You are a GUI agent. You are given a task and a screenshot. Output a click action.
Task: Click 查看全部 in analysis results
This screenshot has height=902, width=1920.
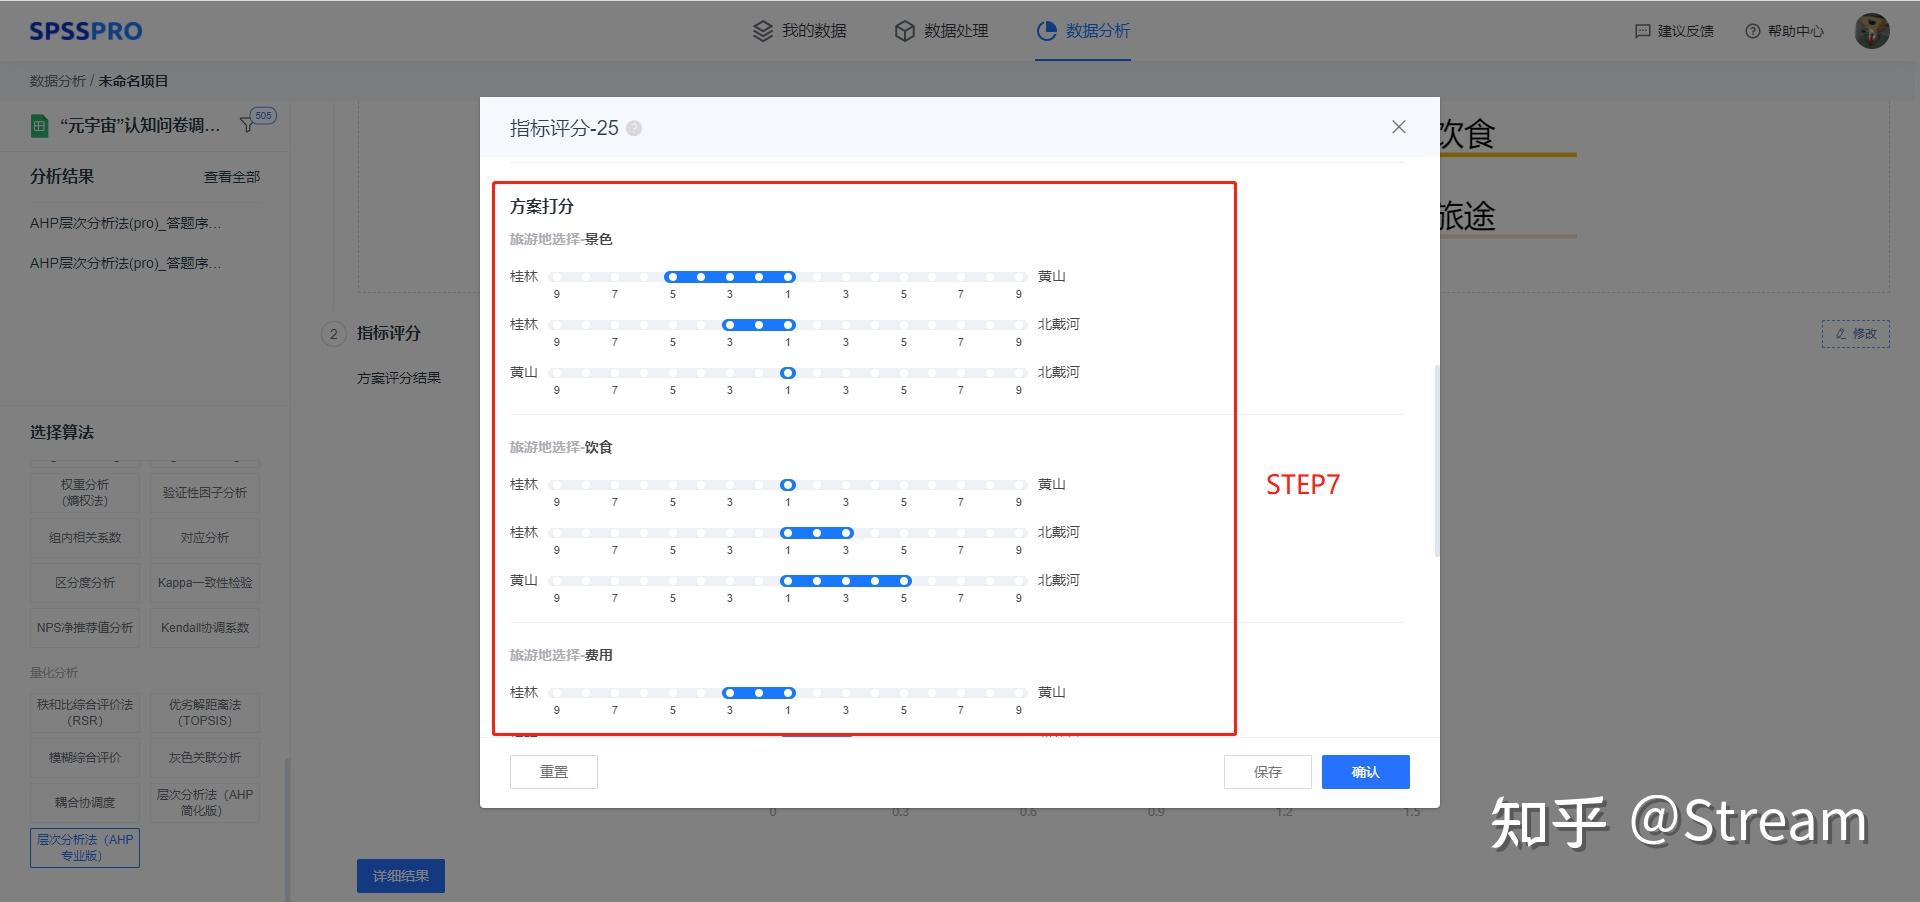pyautogui.click(x=232, y=177)
